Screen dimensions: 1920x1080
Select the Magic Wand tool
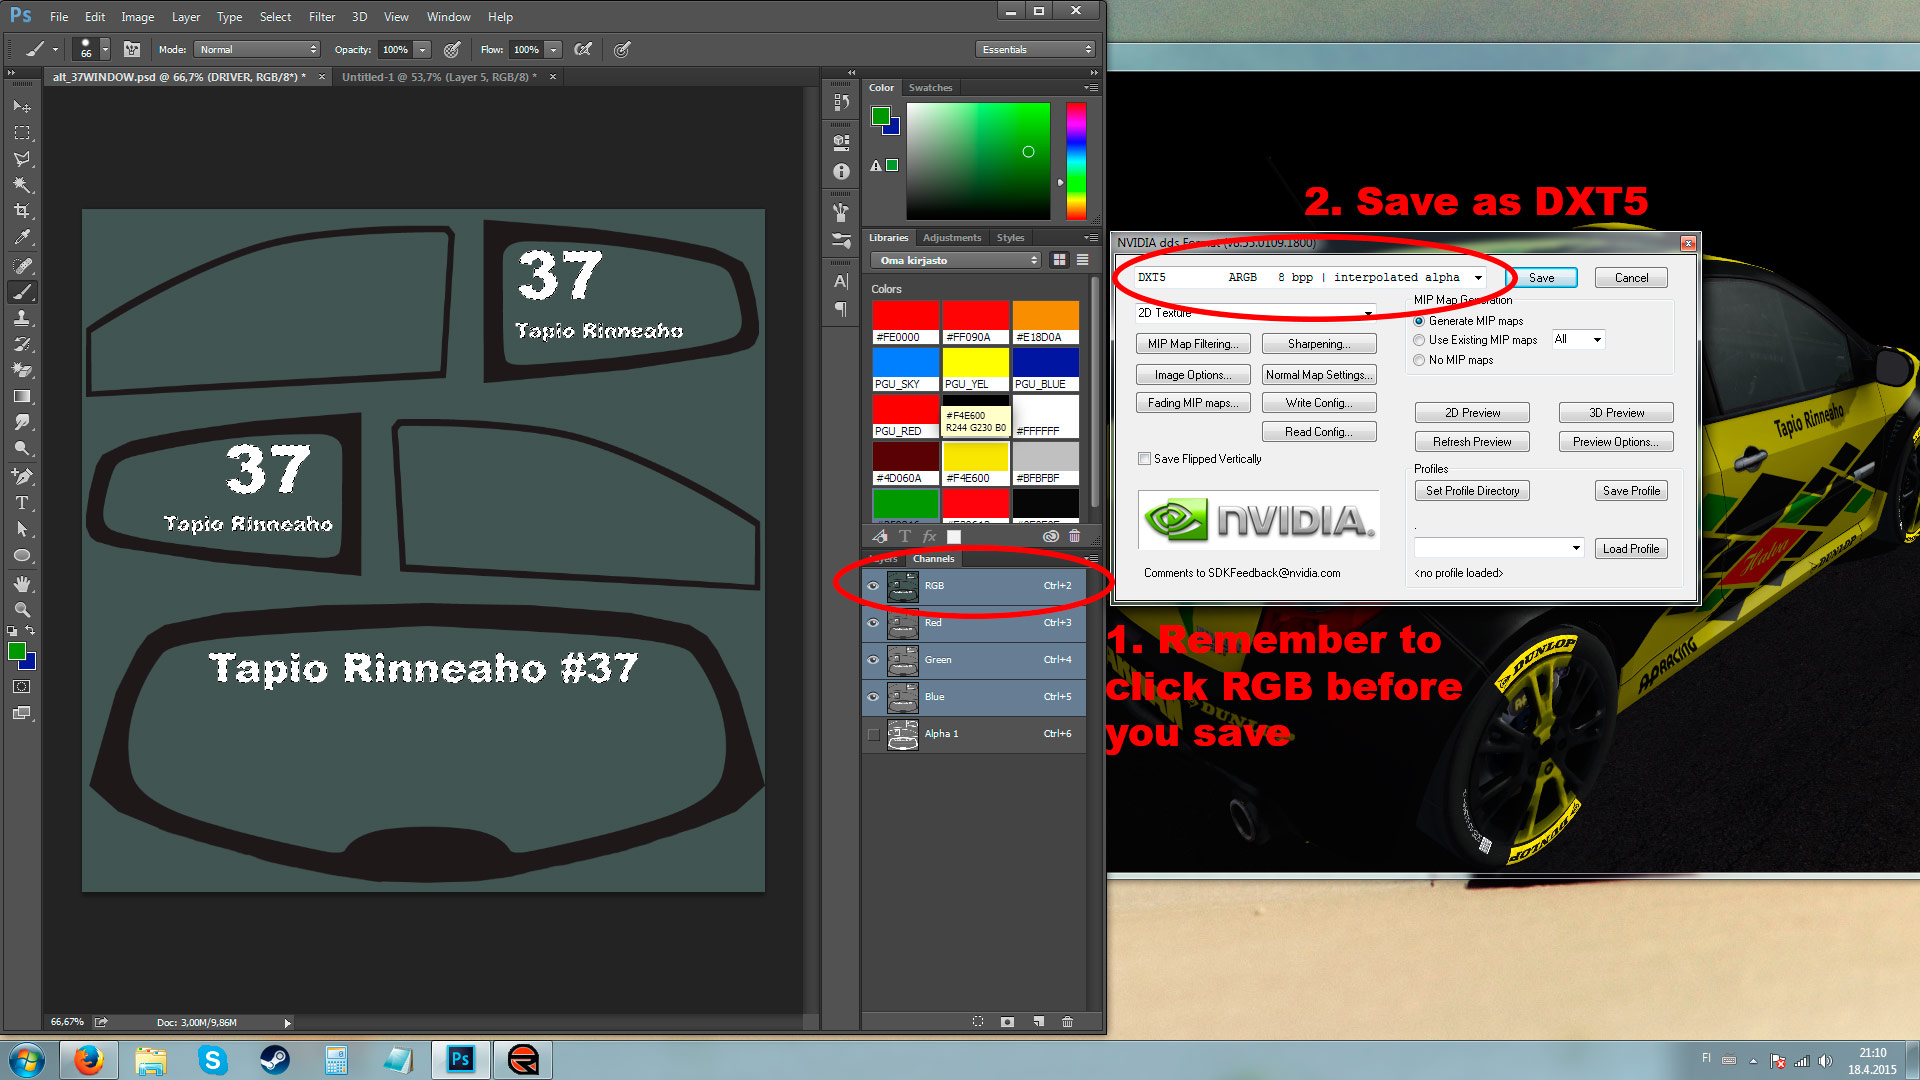point(22,185)
